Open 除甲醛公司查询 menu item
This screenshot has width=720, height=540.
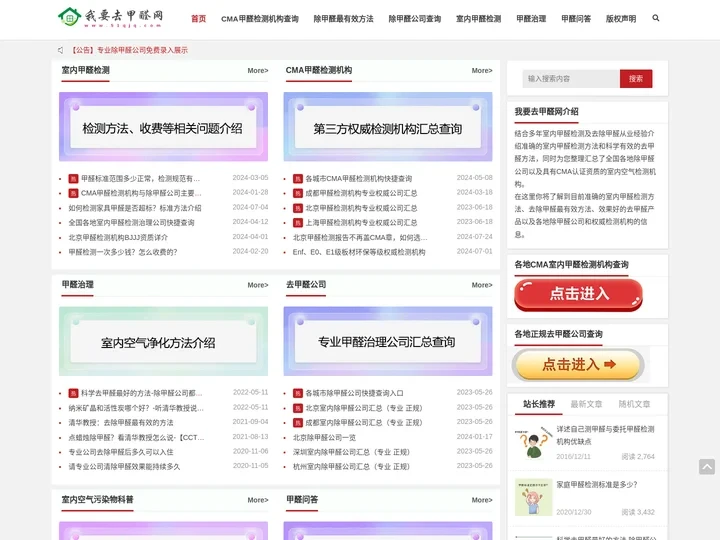click(x=415, y=19)
